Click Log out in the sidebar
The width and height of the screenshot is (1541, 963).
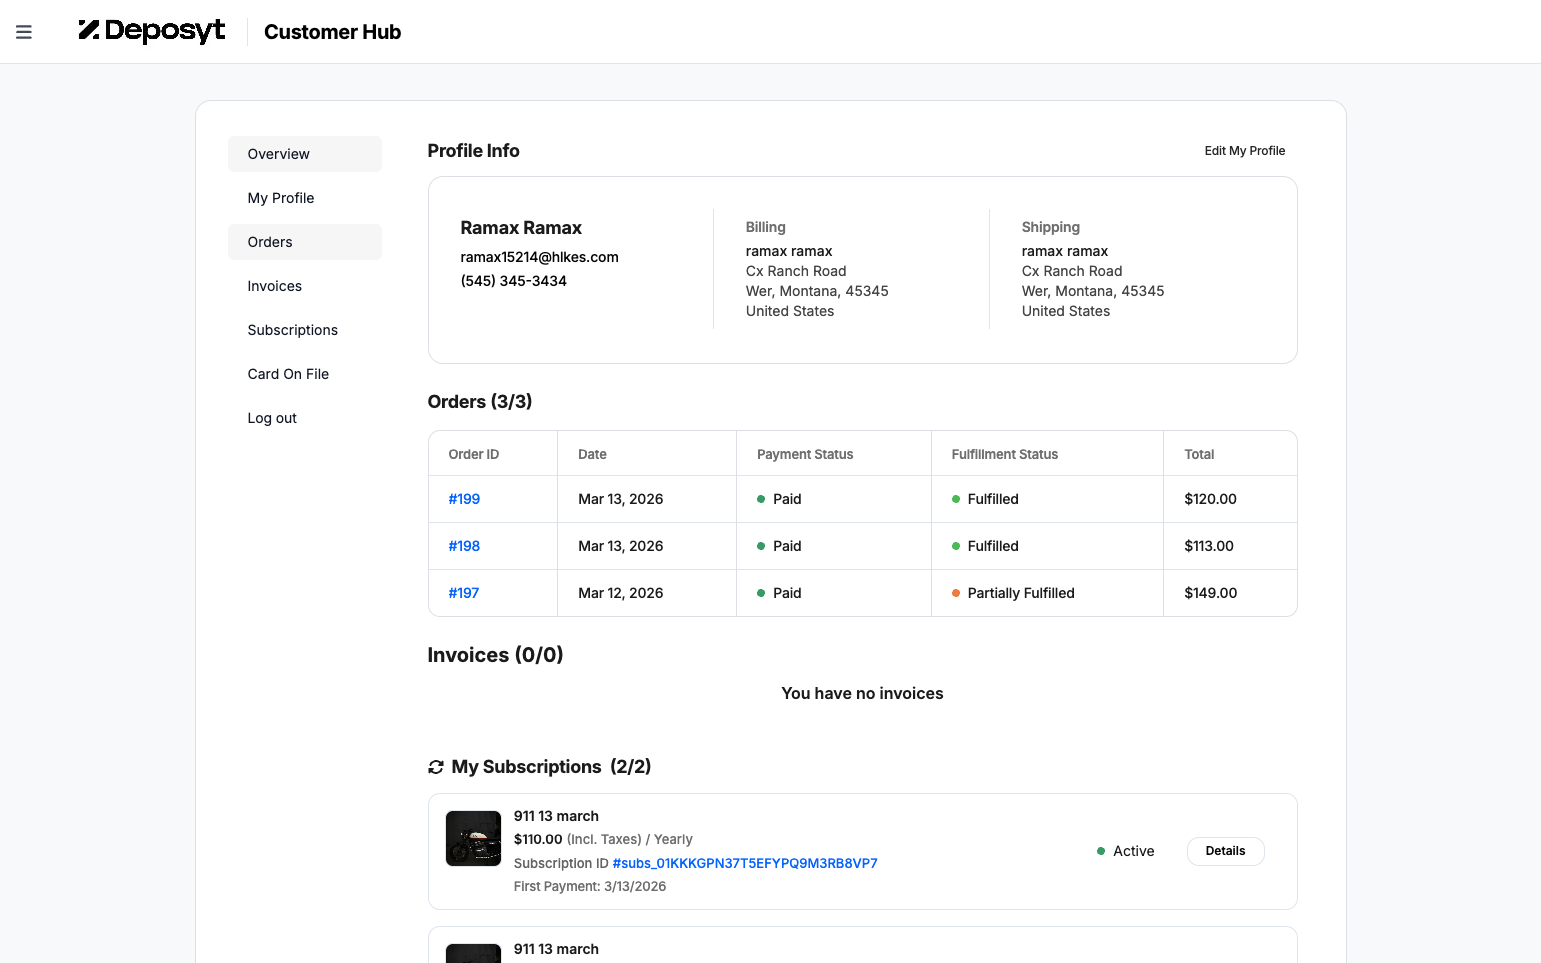coord(305,418)
